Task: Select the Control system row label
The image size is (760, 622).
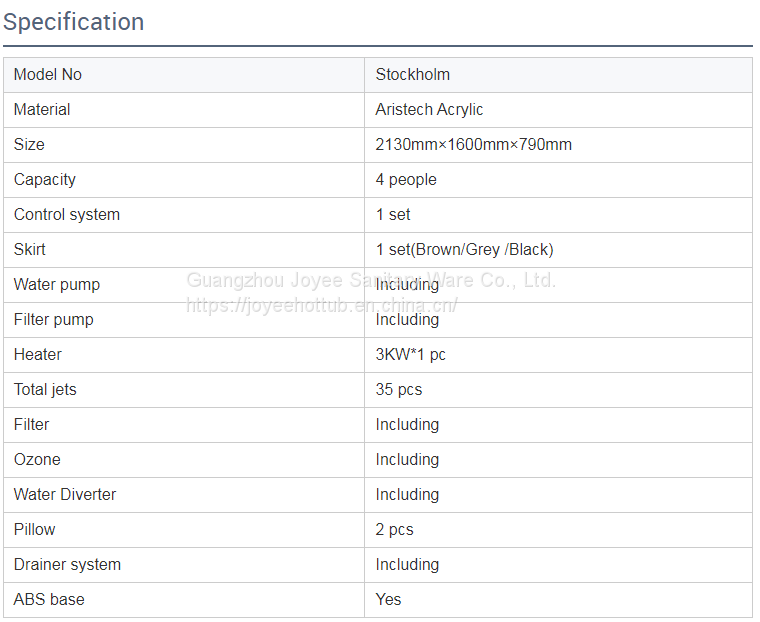Action: coord(67,215)
